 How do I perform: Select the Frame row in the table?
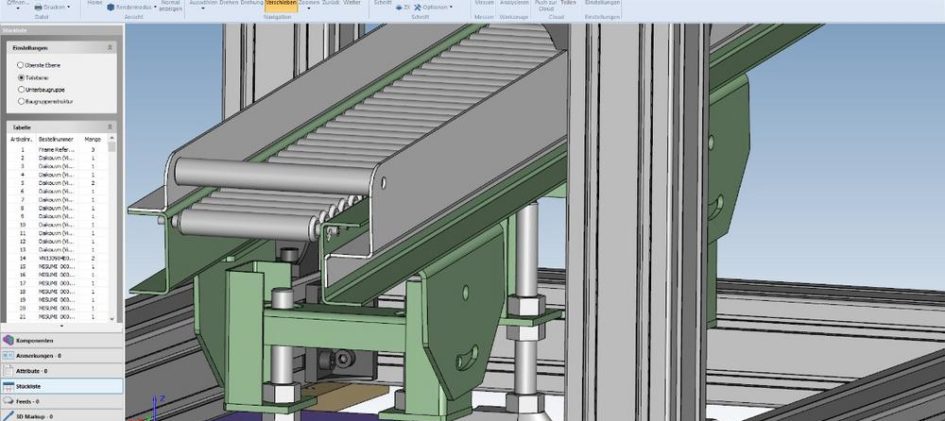coord(57,149)
